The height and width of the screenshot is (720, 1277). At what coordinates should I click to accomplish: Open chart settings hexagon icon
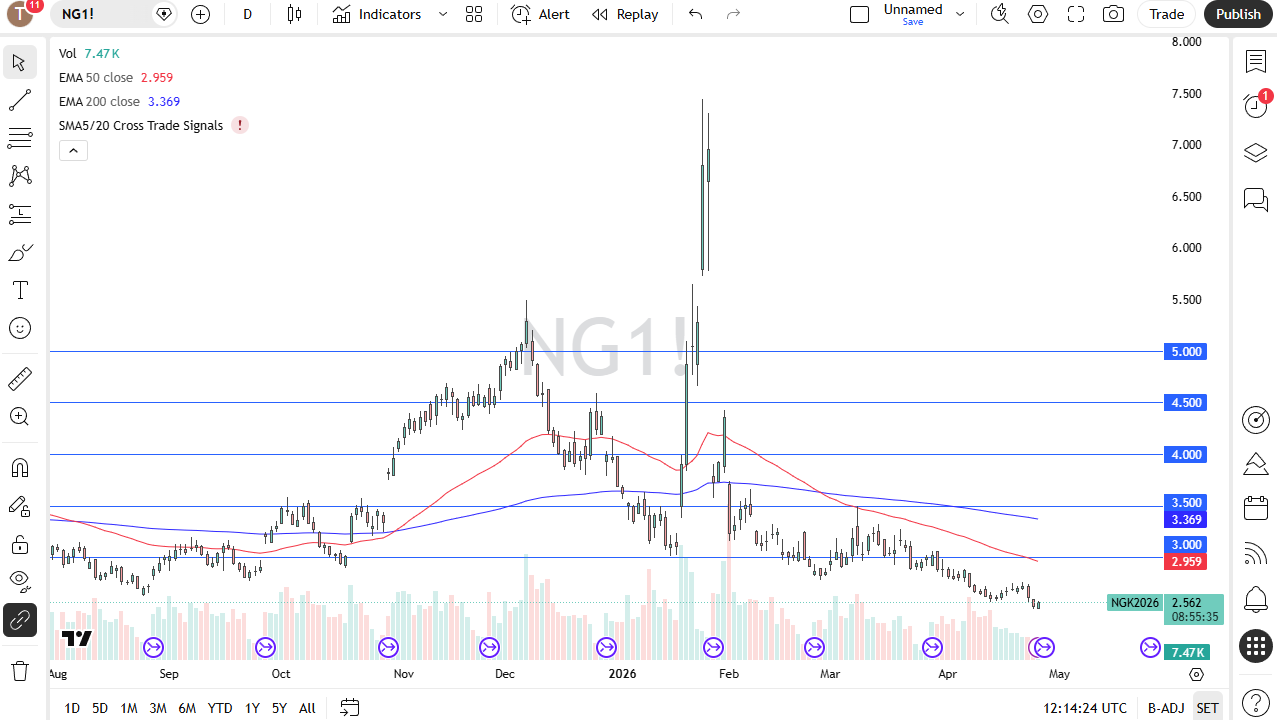pyautogui.click(x=1038, y=14)
